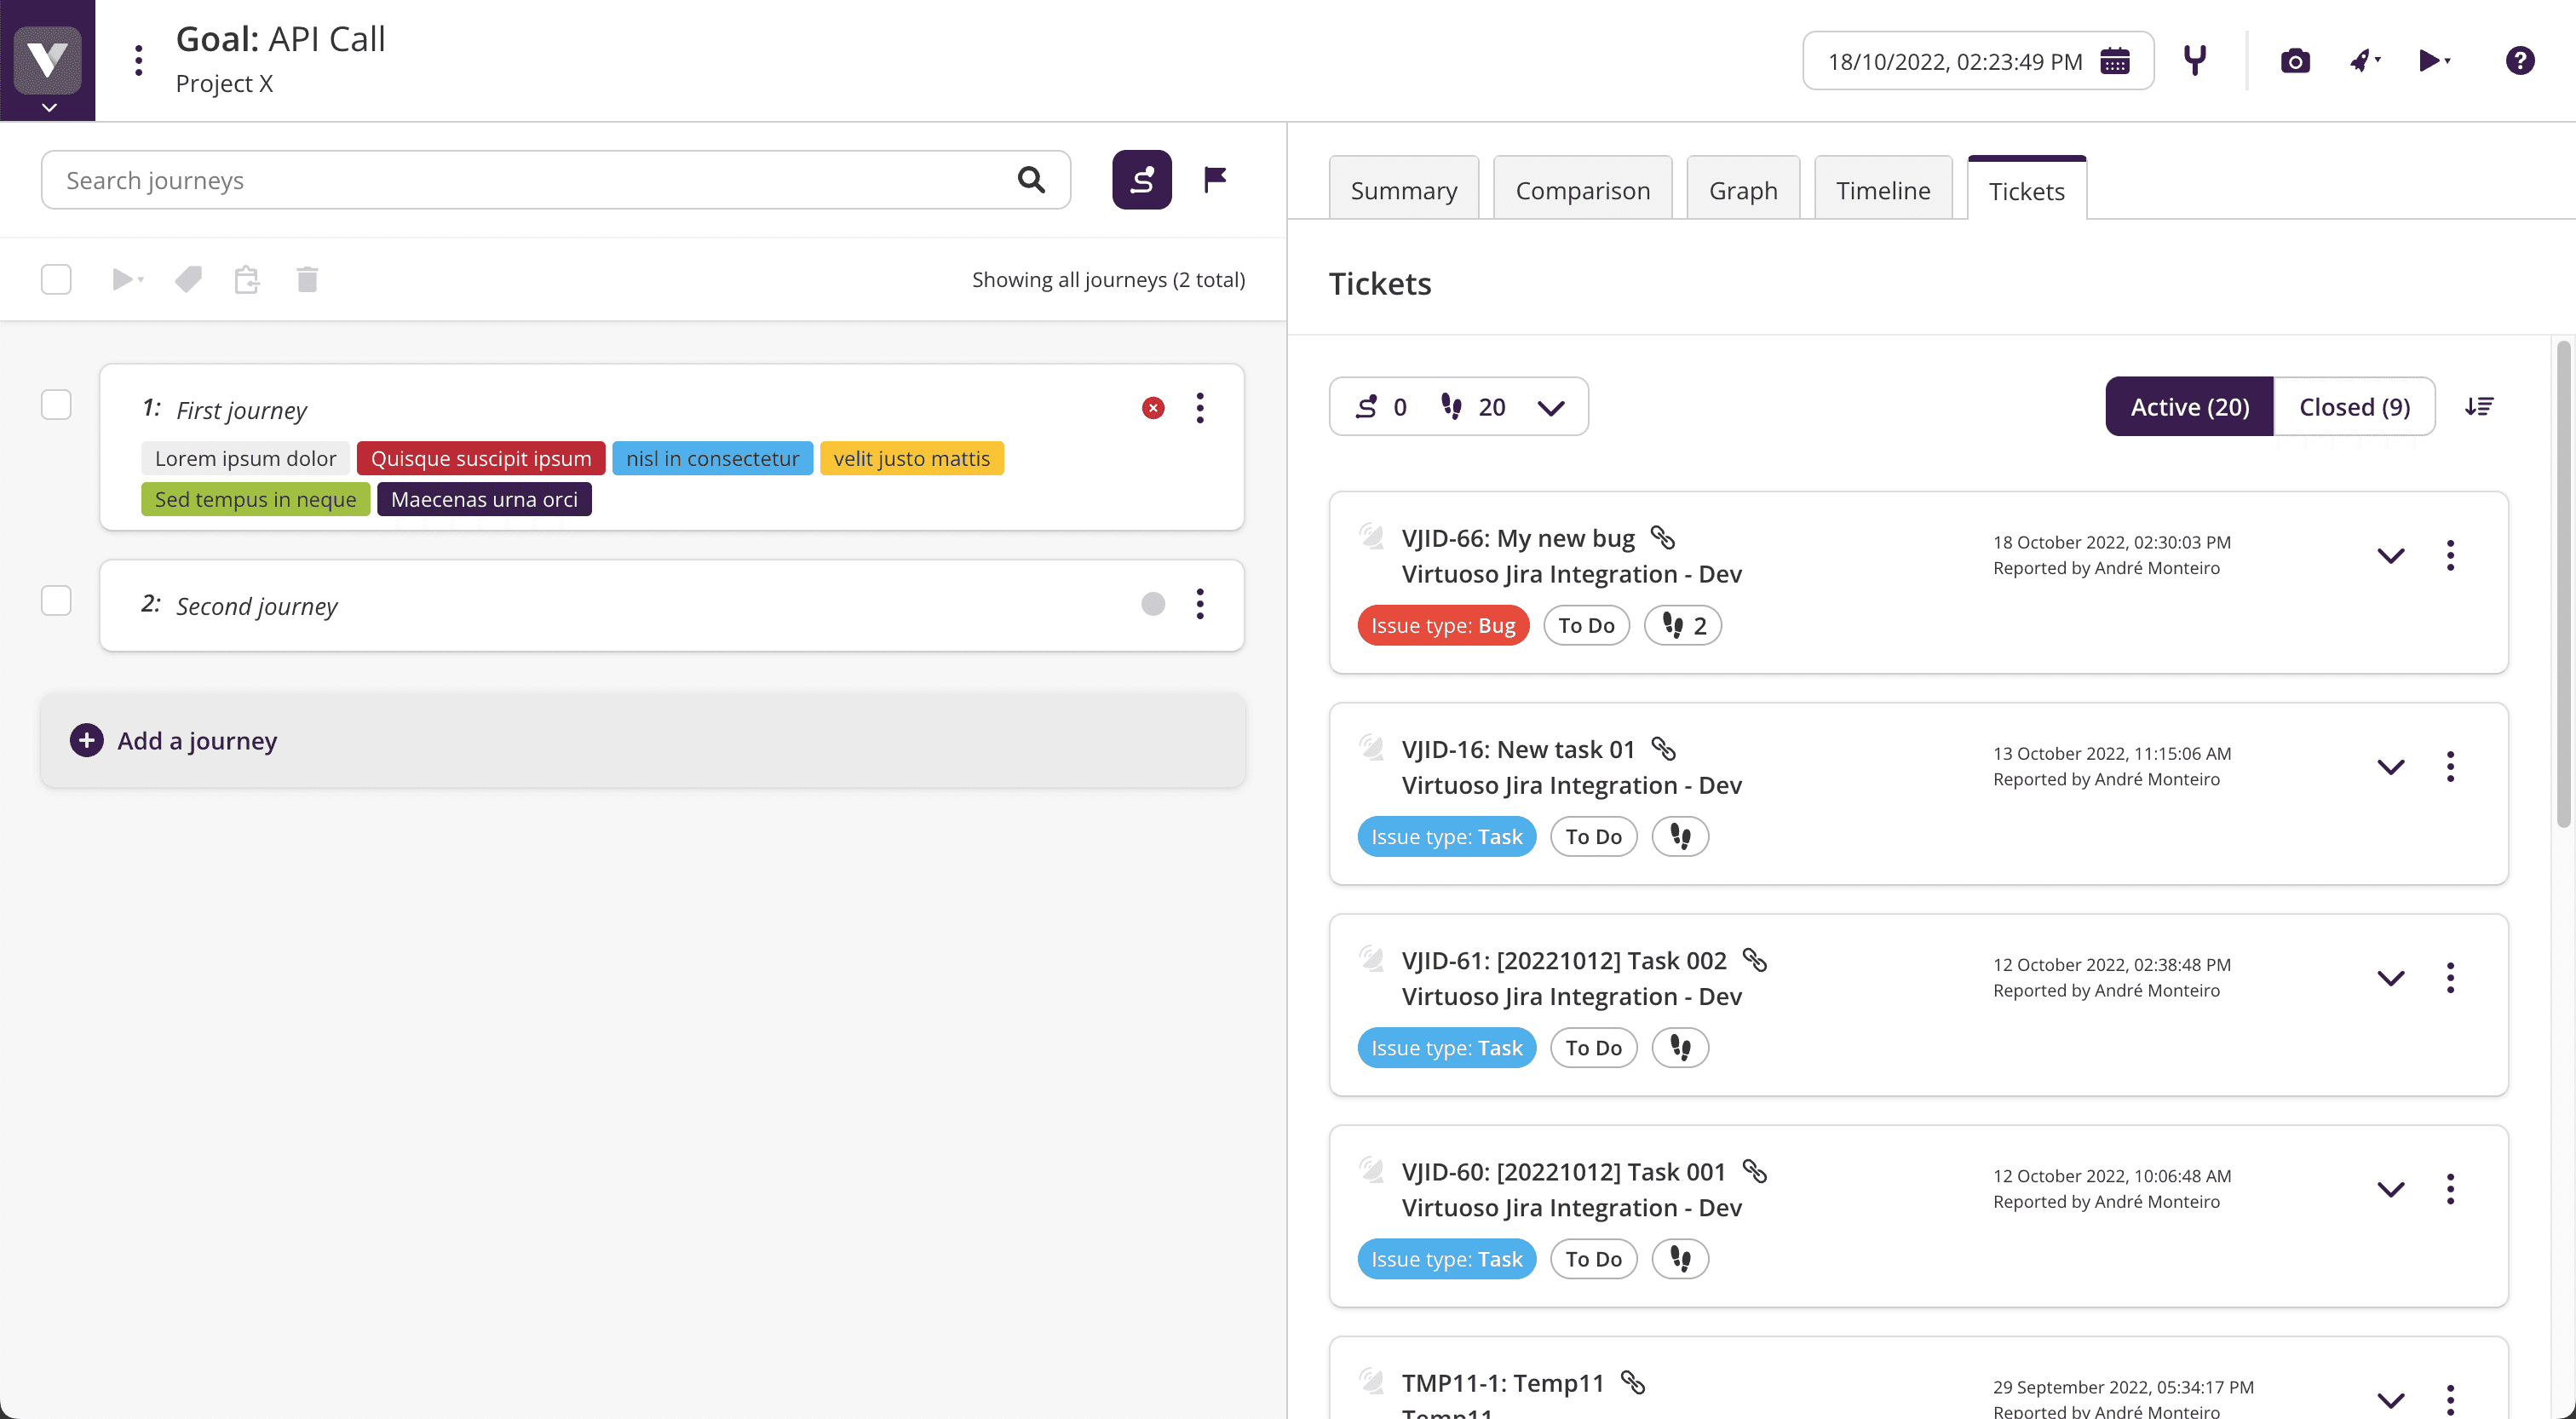
Task: Toggle the select-all journeys checkbox
Action: pos(56,279)
